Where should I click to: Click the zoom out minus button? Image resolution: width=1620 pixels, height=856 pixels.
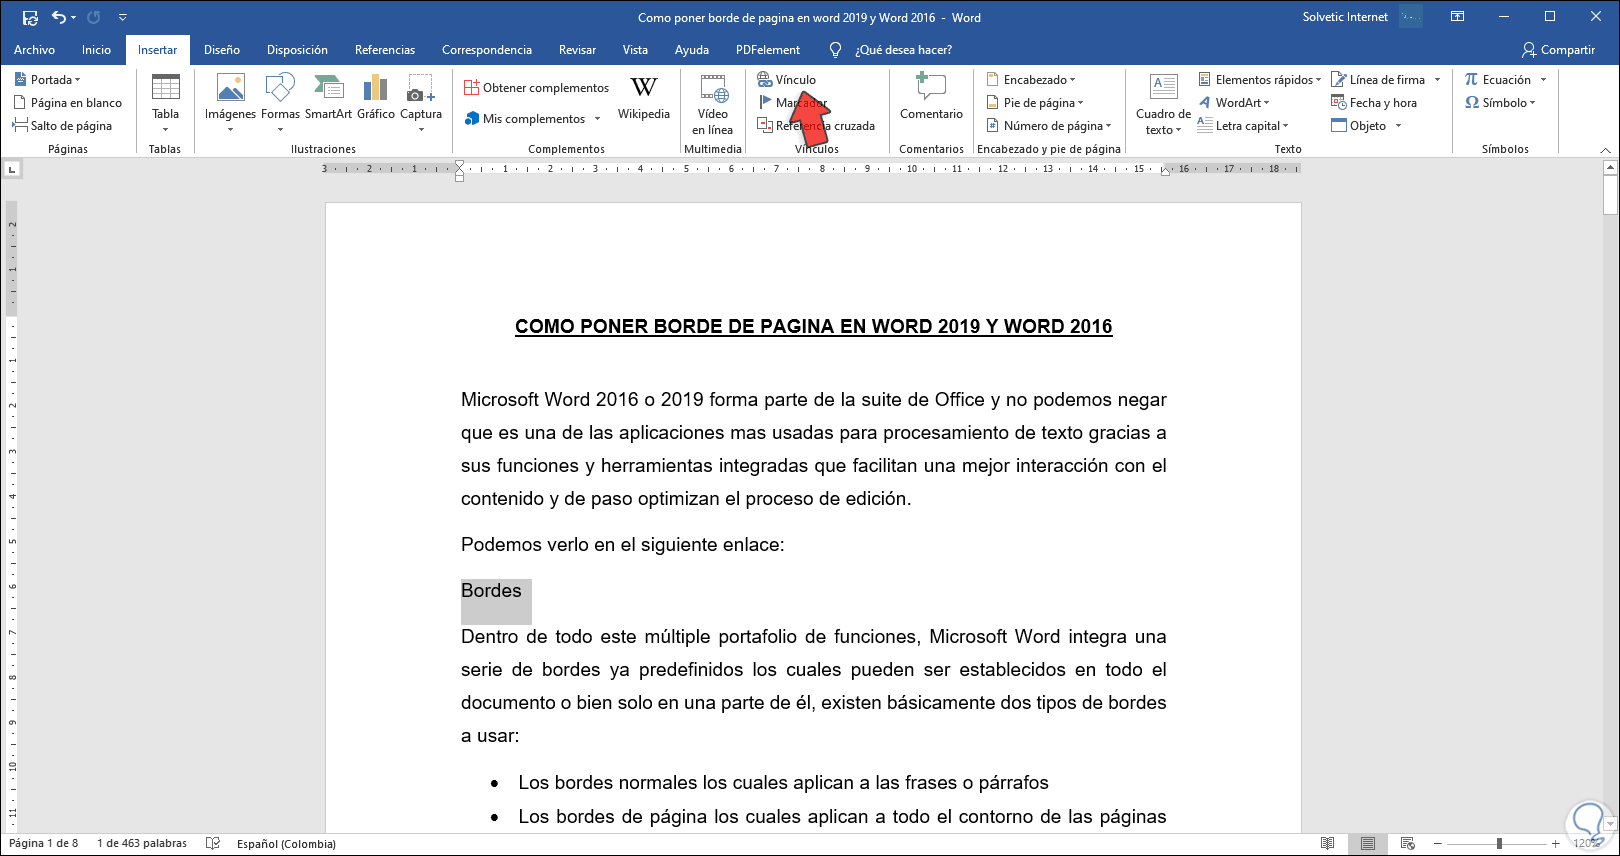pos(1437,843)
